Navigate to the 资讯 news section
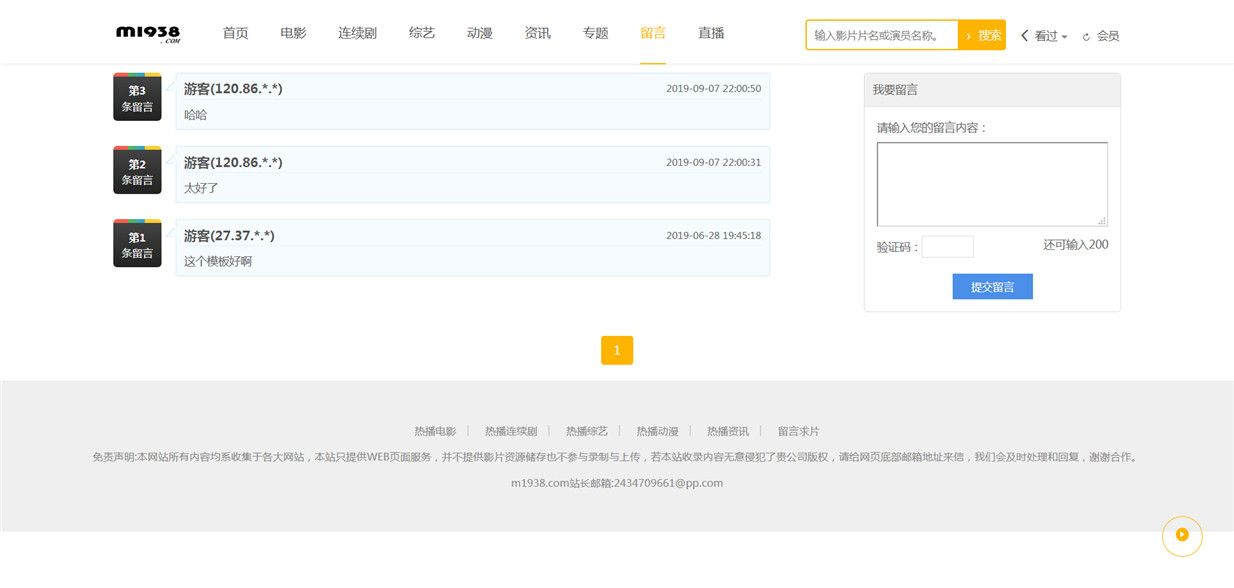 [x=537, y=33]
